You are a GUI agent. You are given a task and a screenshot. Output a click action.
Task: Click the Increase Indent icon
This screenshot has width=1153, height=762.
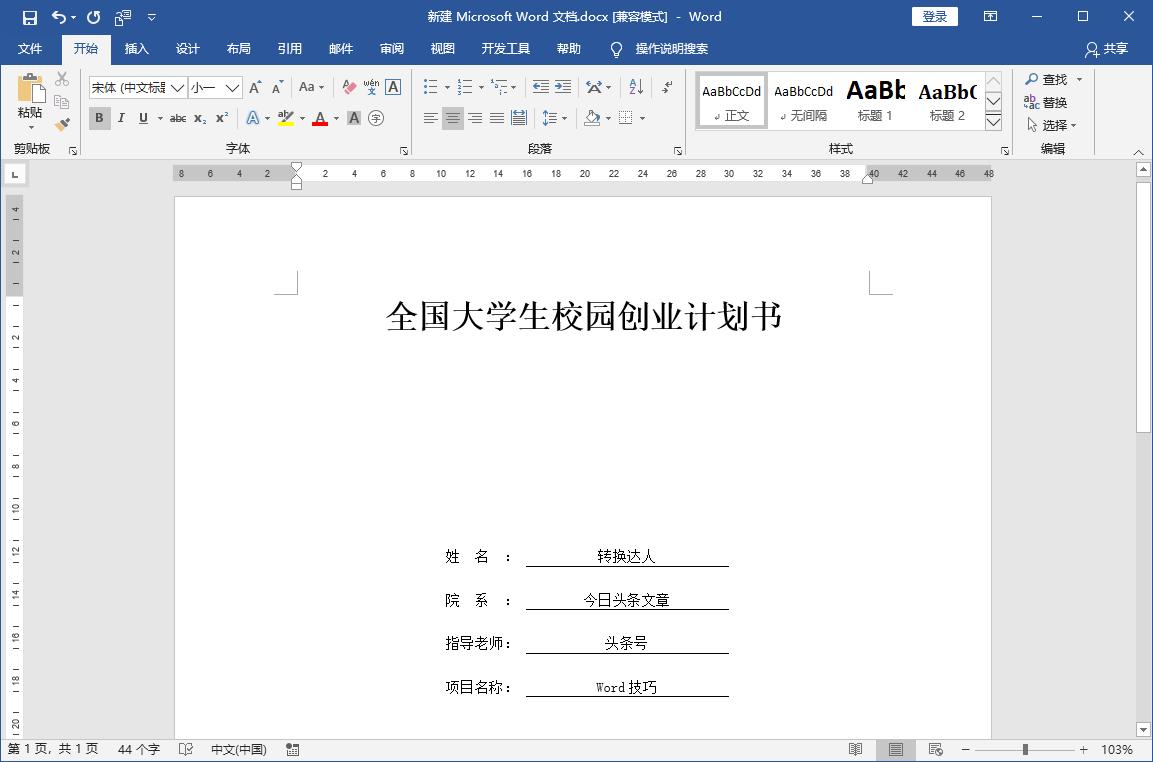point(563,87)
